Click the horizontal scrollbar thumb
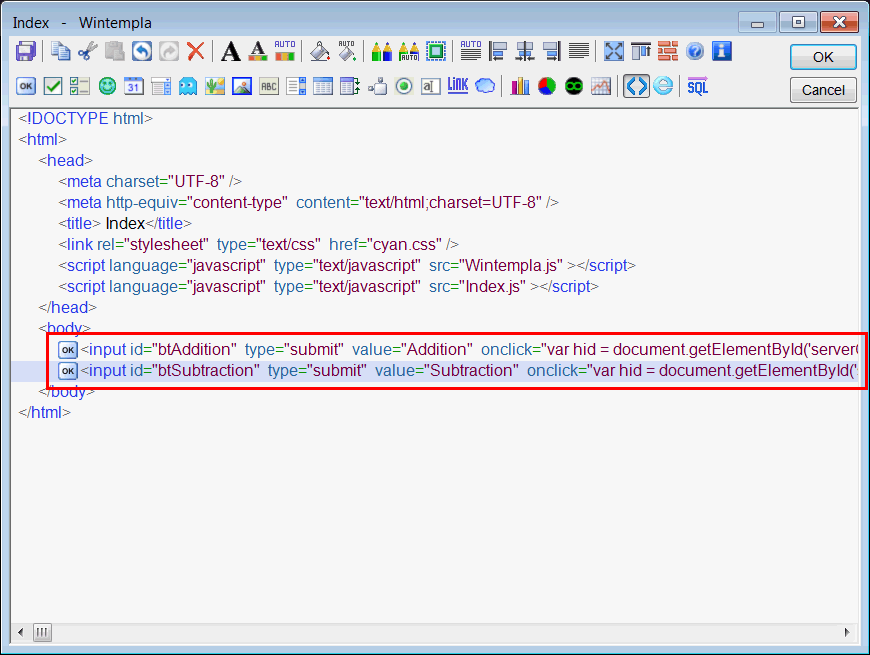Image resolution: width=870 pixels, height=655 pixels. pos(42,632)
